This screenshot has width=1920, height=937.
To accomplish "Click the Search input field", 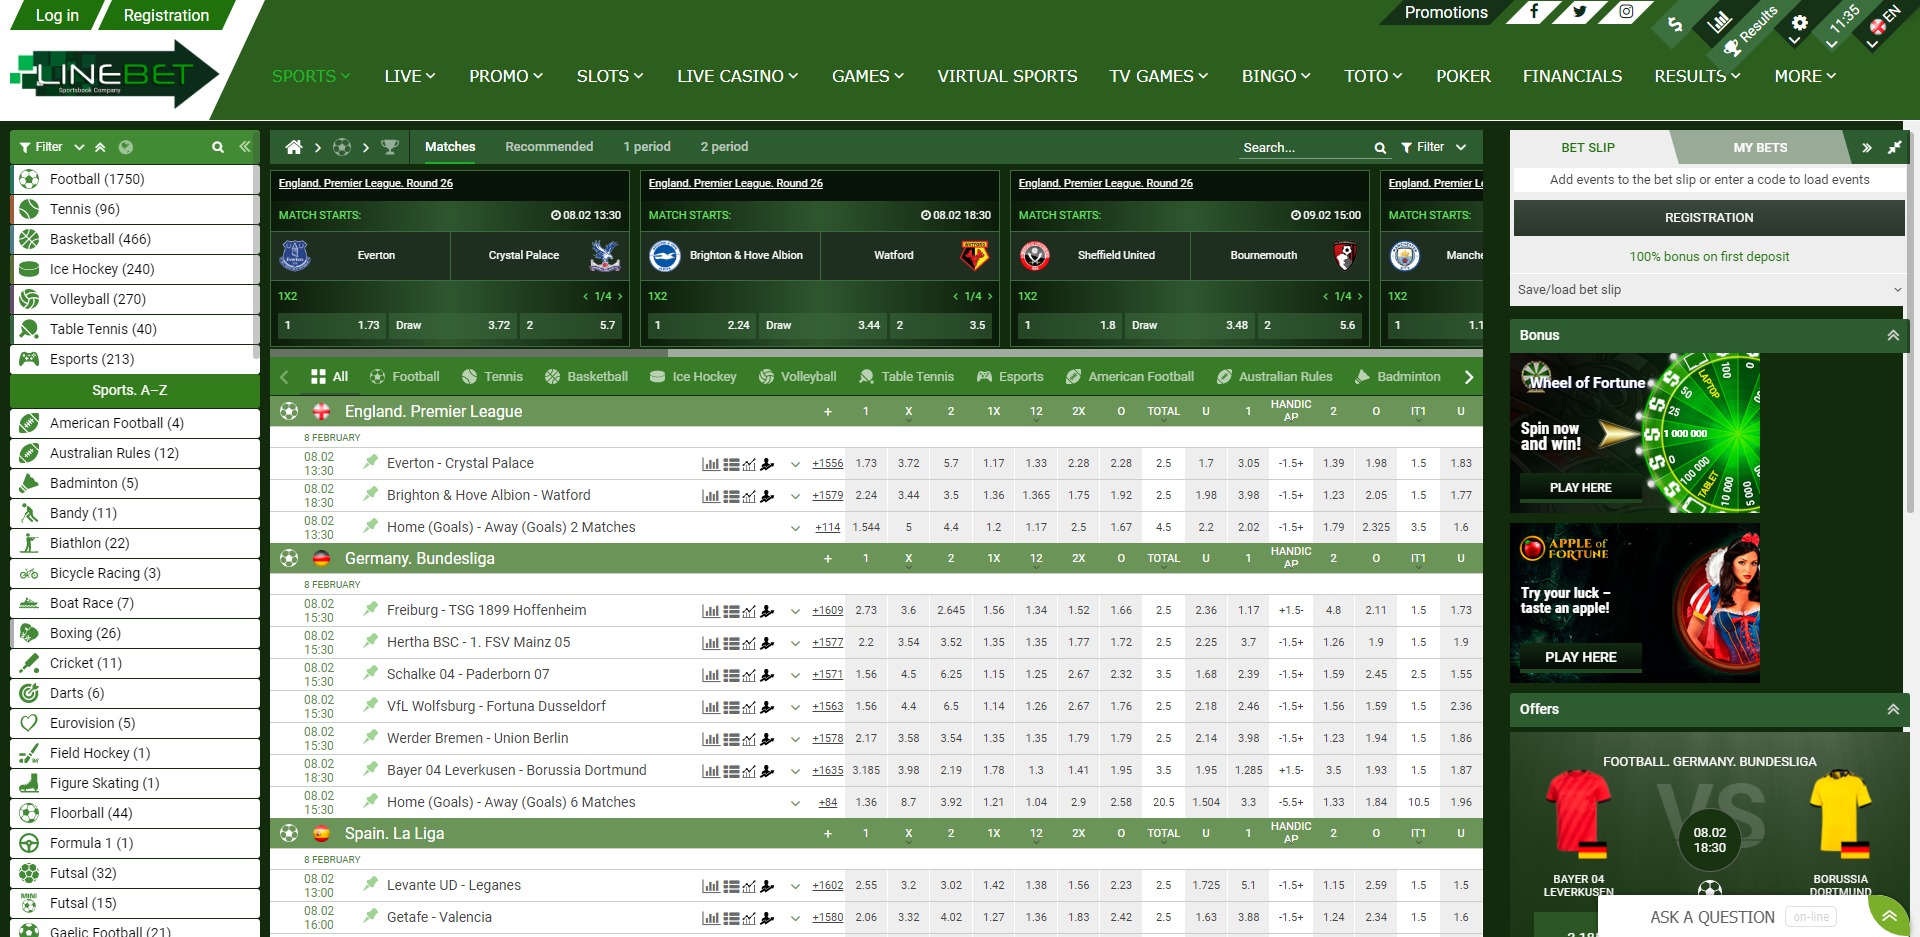I will coord(1305,148).
